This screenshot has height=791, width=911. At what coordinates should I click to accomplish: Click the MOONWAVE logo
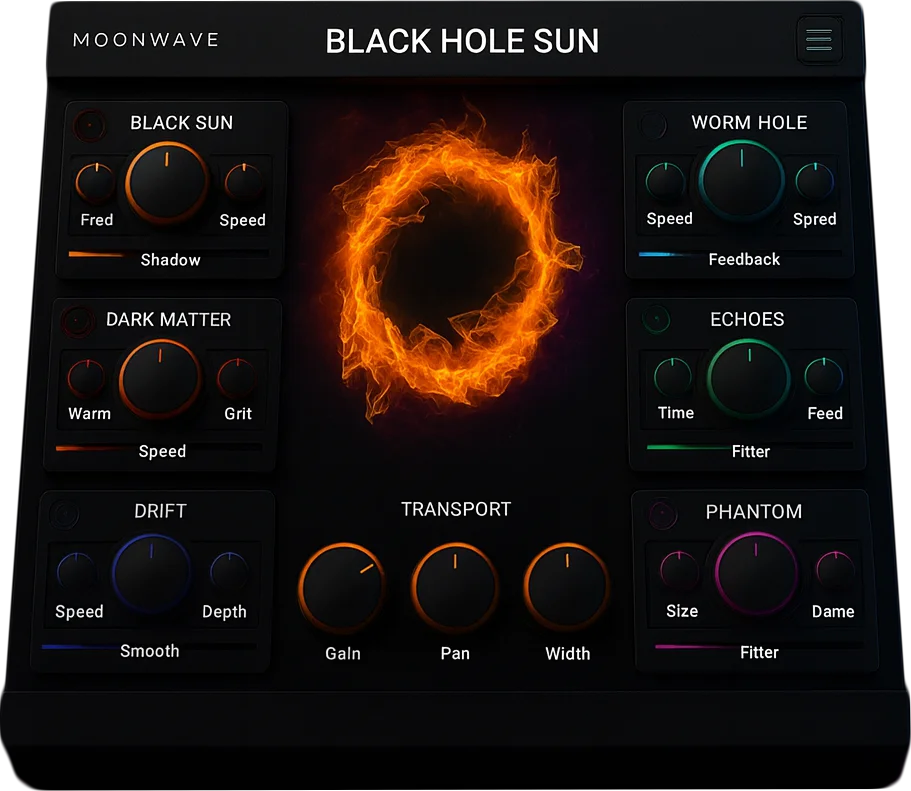coord(145,40)
